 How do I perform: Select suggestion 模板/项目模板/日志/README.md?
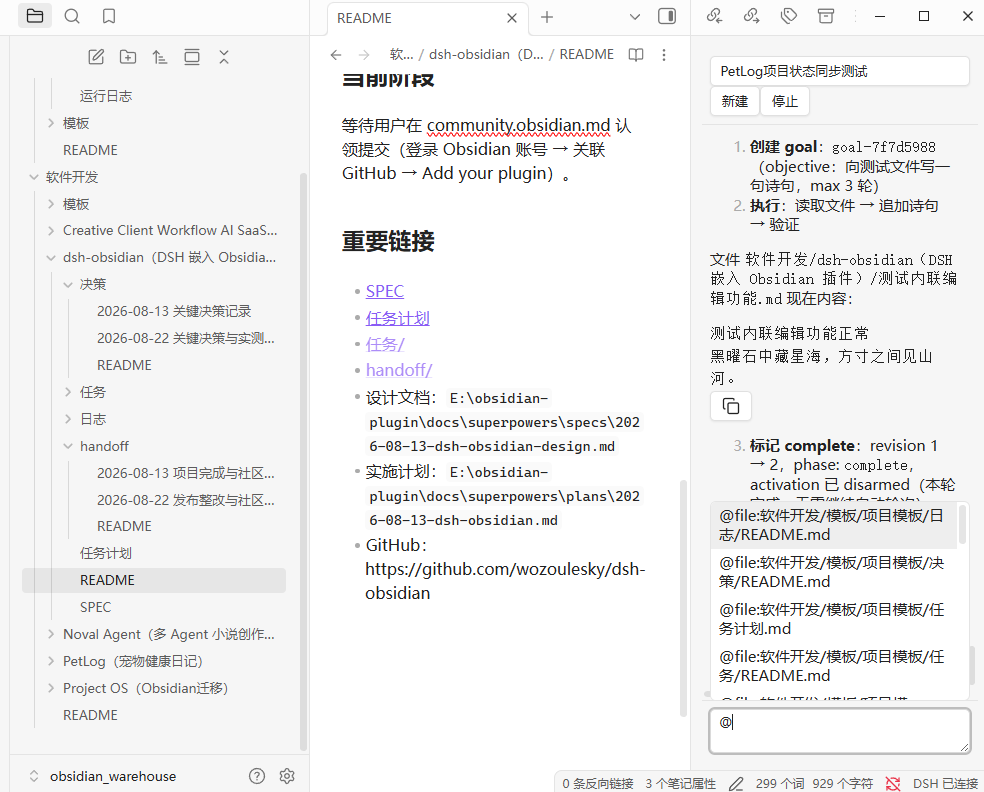(834, 525)
